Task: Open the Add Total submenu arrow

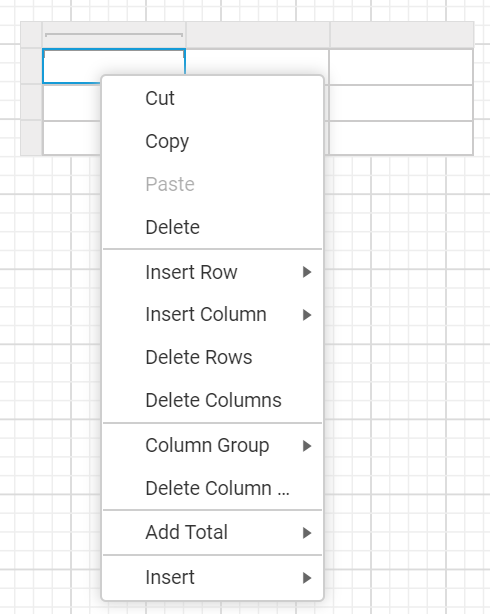Action: coord(307,533)
